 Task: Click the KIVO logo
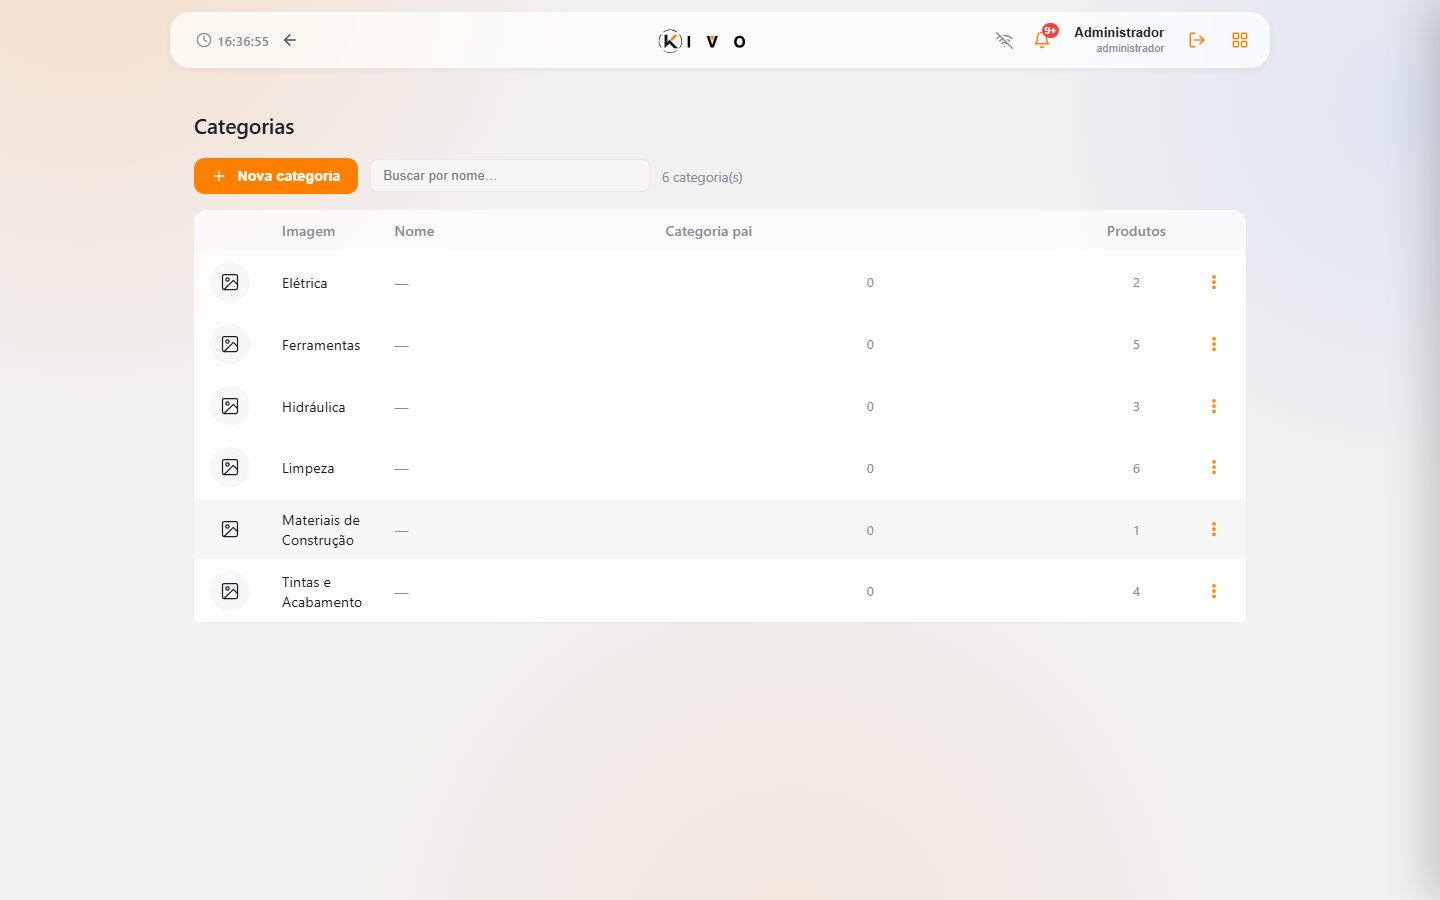[x=702, y=41]
